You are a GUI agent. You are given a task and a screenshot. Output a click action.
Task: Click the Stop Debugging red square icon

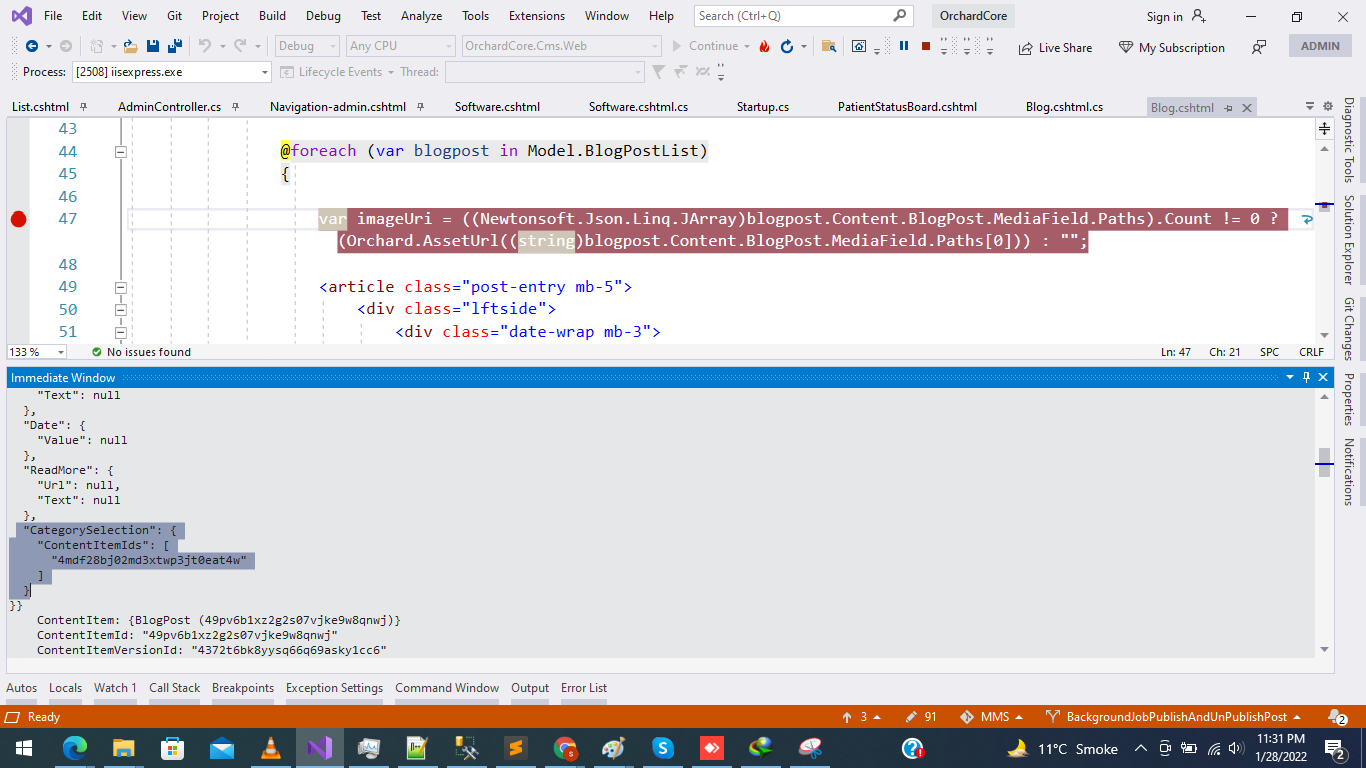pyautogui.click(x=926, y=46)
